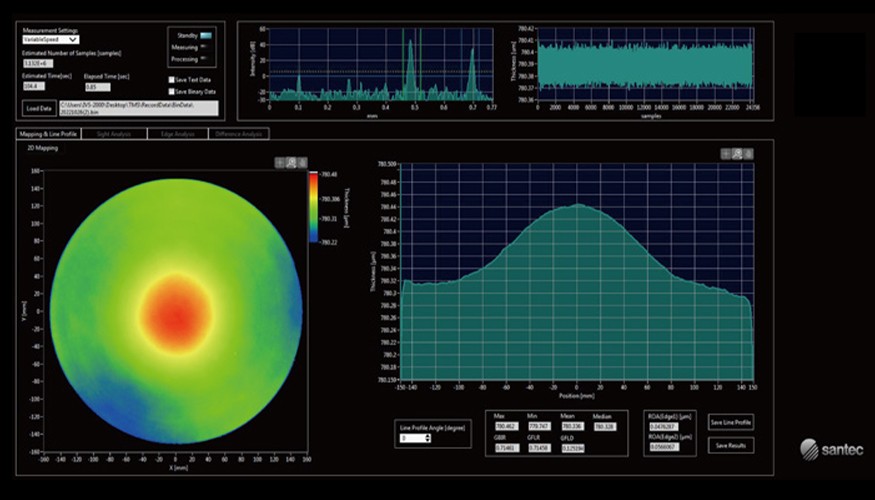Image resolution: width=875 pixels, height=500 pixels.
Task: Click the red center of the 2D thickness map
Action: point(176,315)
